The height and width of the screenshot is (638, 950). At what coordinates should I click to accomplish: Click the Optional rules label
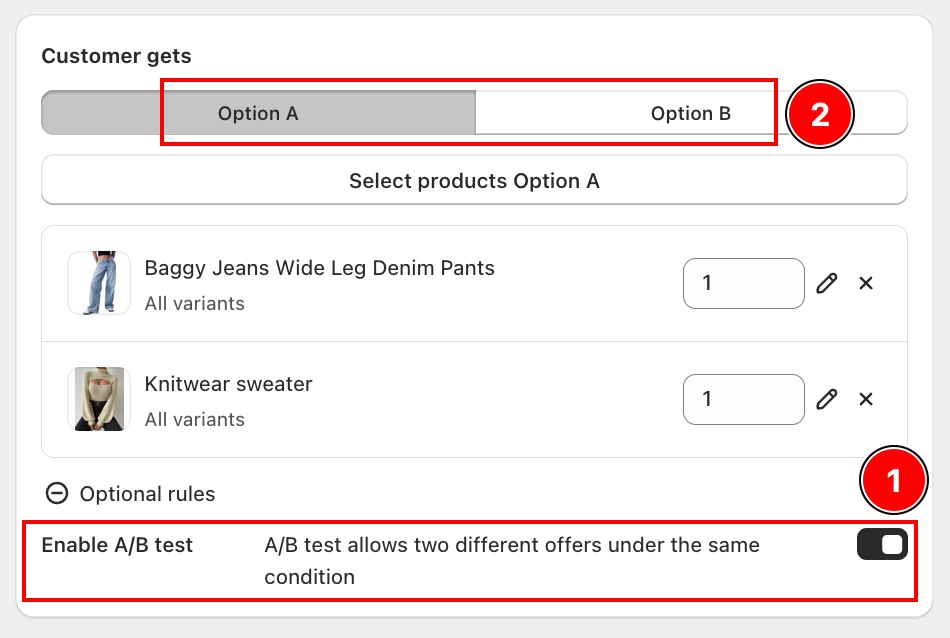tap(147, 494)
